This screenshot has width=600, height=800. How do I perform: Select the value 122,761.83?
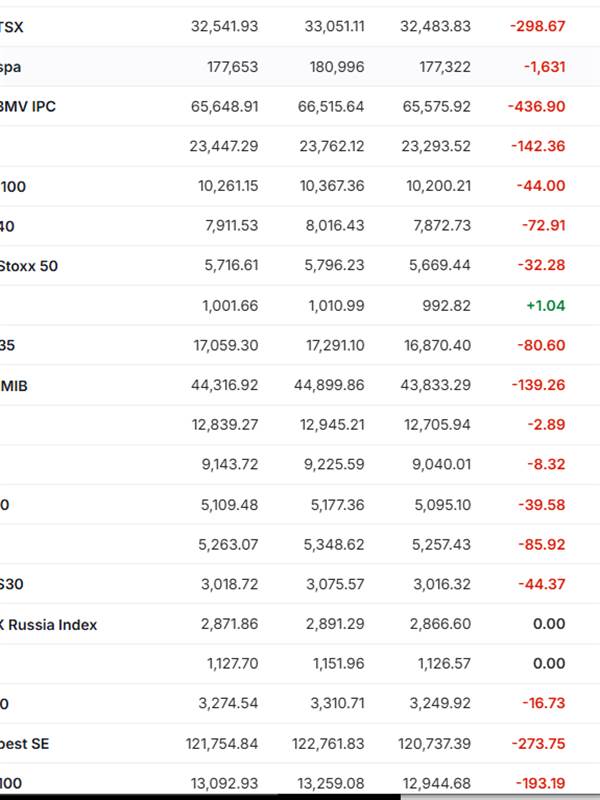click(329, 743)
